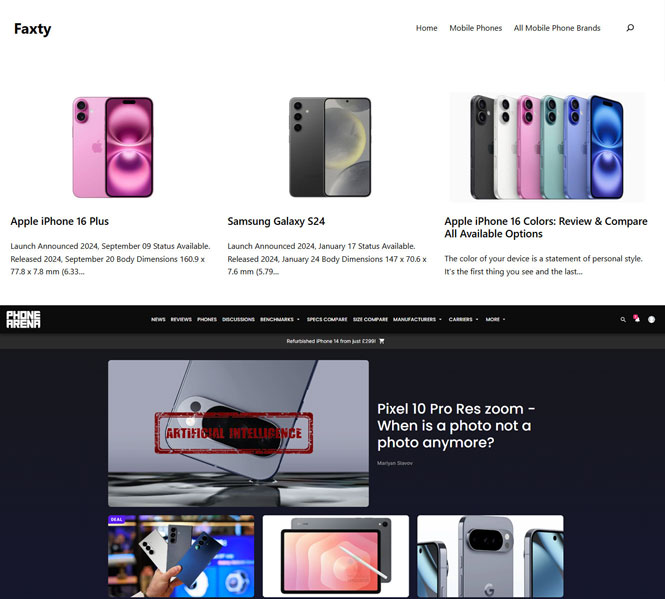Screen dimensions: 665x599
Task: Select Specs Compare in PhoneArena nav
Action: (327, 319)
